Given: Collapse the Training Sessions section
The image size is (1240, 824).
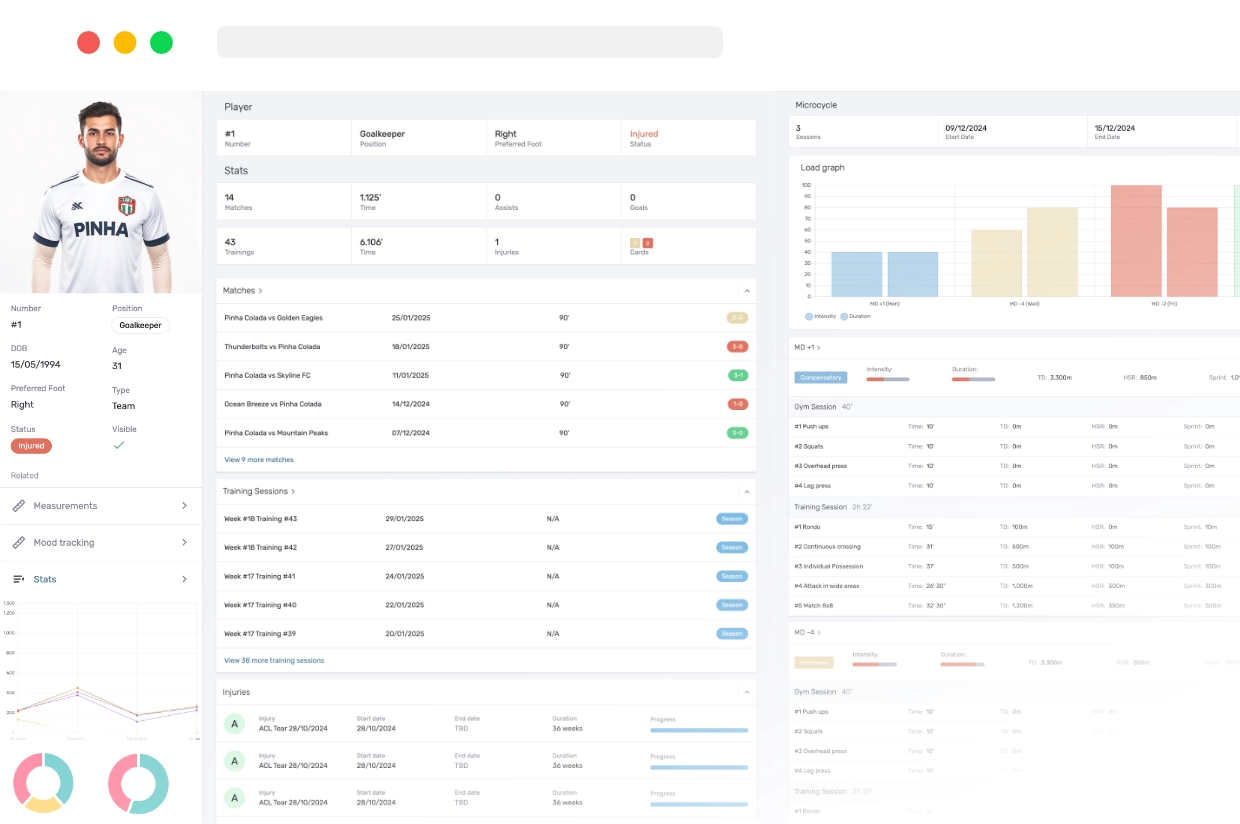Looking at the screenshot, I should pyautogui.click(x=746, y=492).
